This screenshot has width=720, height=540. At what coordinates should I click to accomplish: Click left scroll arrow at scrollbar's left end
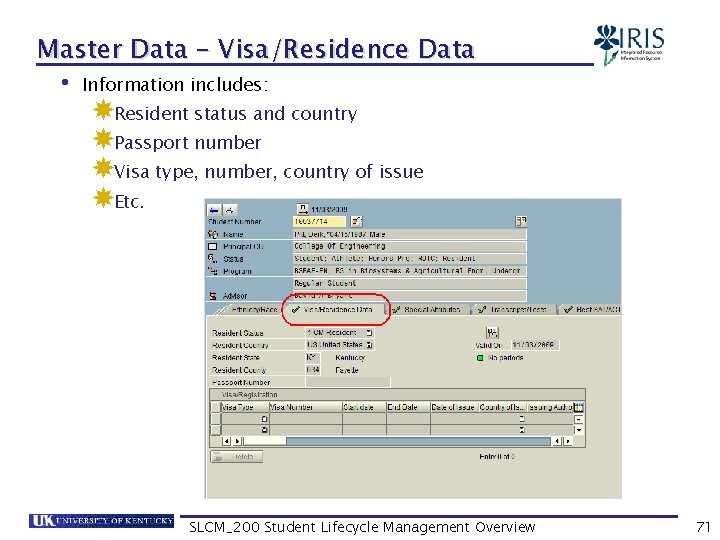tap(226, 441)
